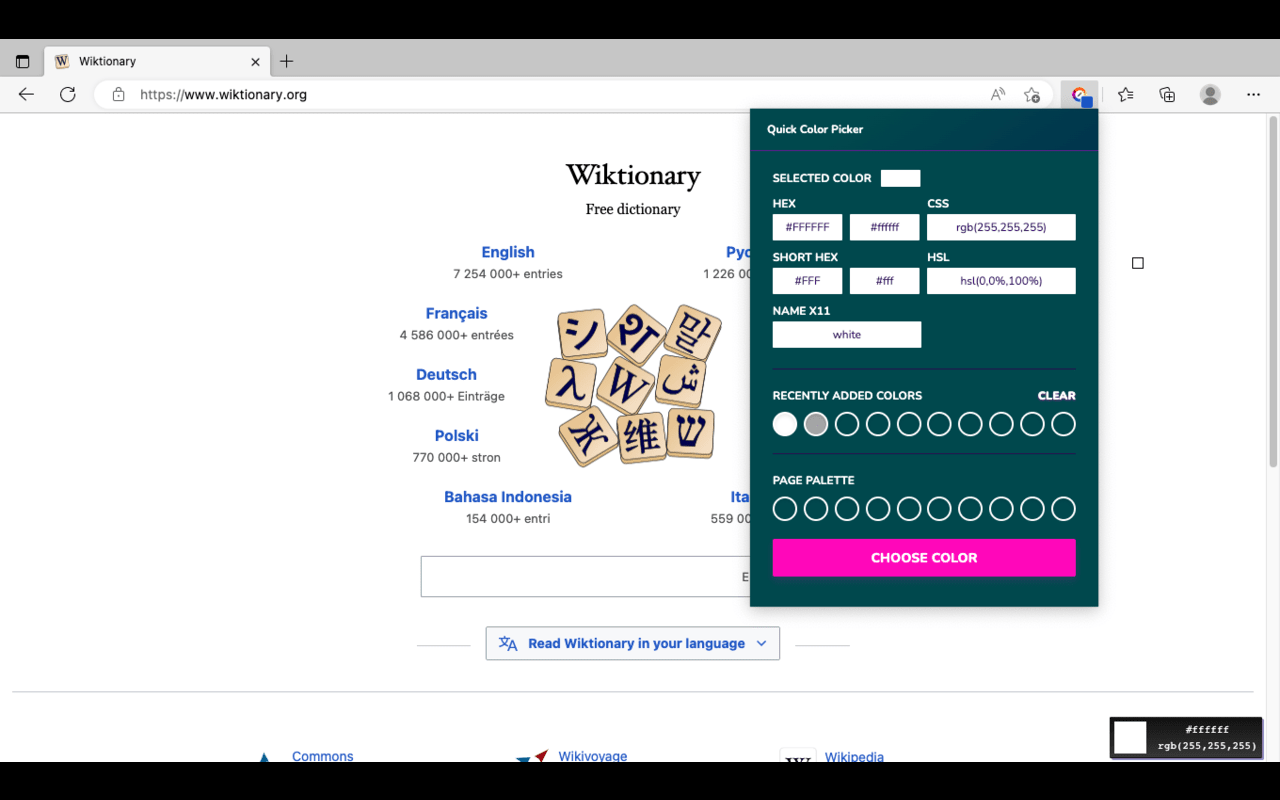Open the Wikivoyage project link
Image resolution: width=1280 pixels, height=800 pixels.
592,756
